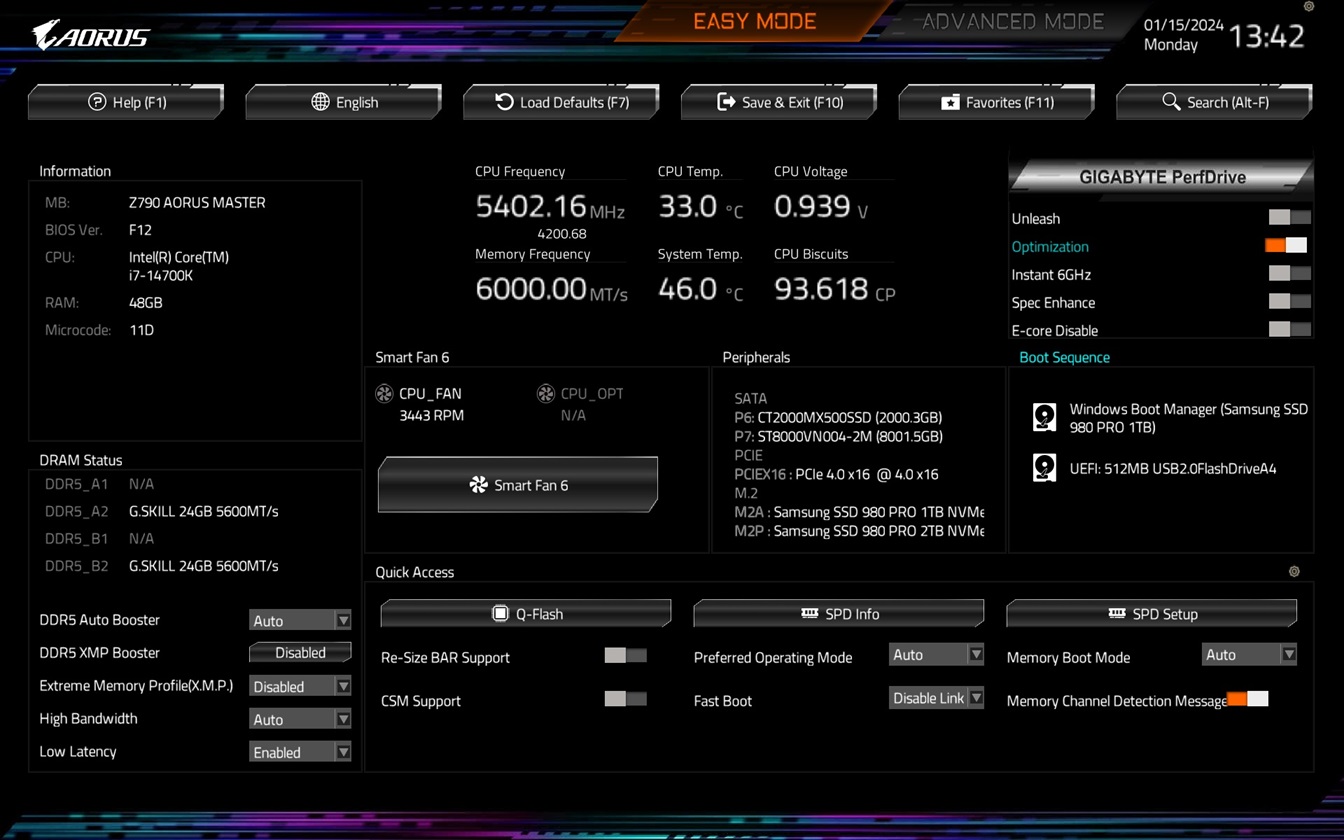Open the DDR5 Auto Booster dropdown

pyautogui.click(x=300, y=620)
